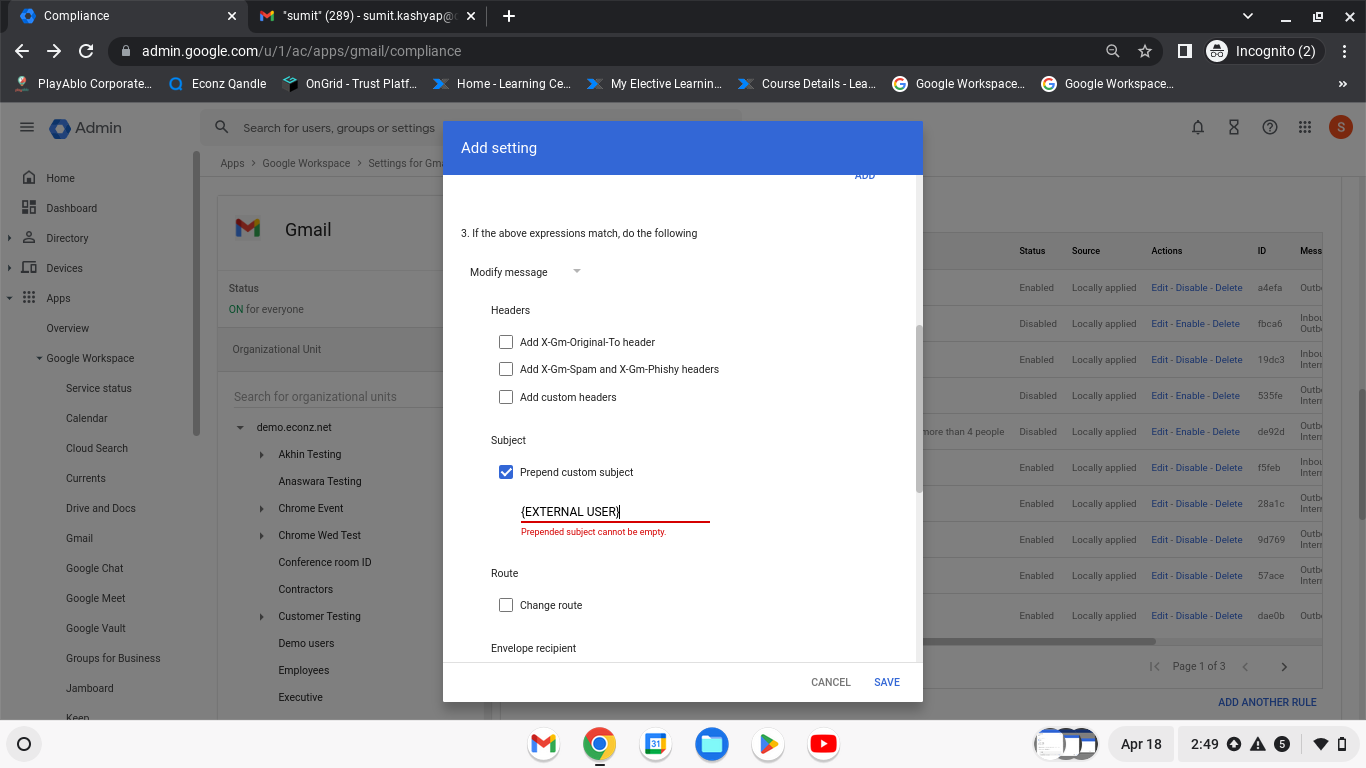Check Add X-Gm-Spam and X-Gm-Phishy headers
Image resolution: width=1366 pixels, height=768 pixels.
coord(506,369)
